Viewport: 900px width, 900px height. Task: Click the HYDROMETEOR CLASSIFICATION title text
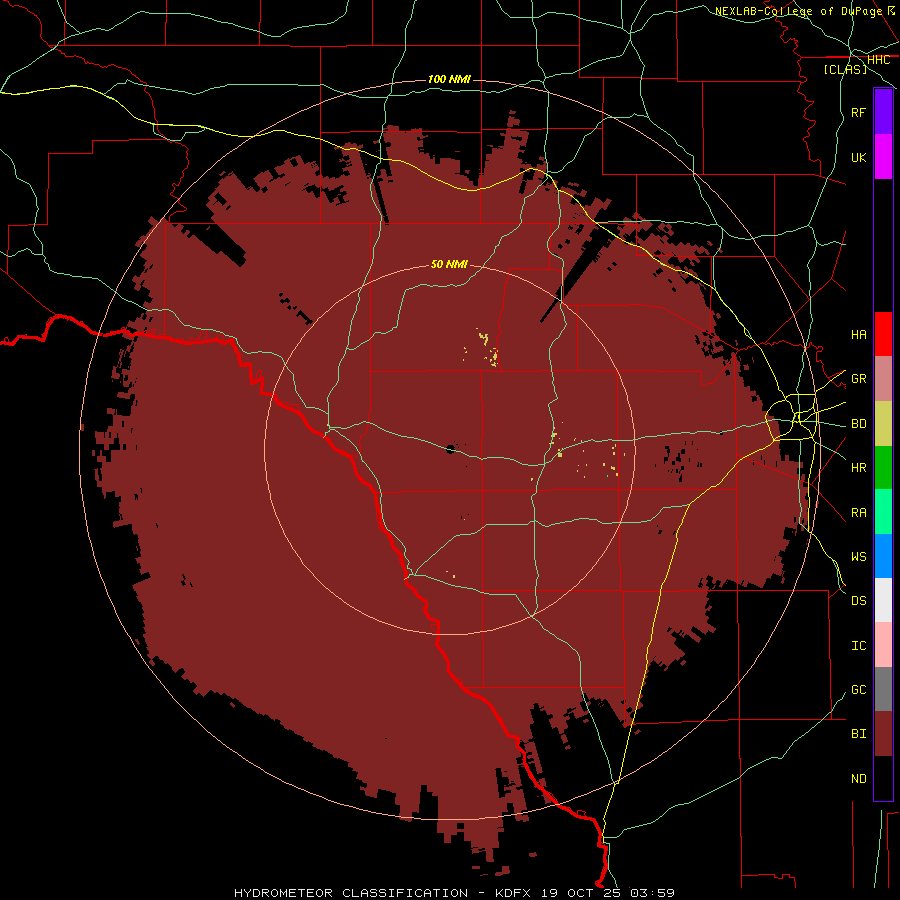[351, 893]
